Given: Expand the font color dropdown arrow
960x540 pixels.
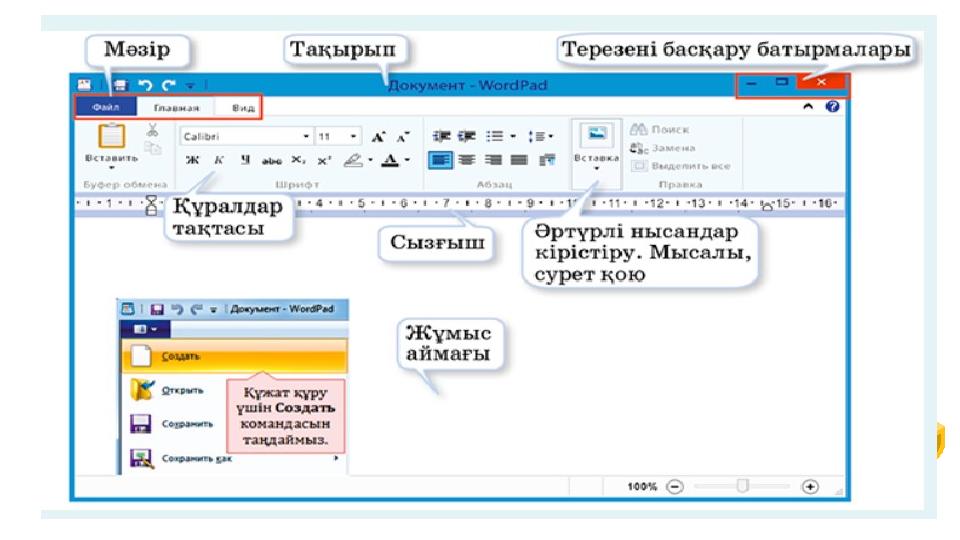Looking at the screenshot, I should pyautogui.click(x=407, y=161).
